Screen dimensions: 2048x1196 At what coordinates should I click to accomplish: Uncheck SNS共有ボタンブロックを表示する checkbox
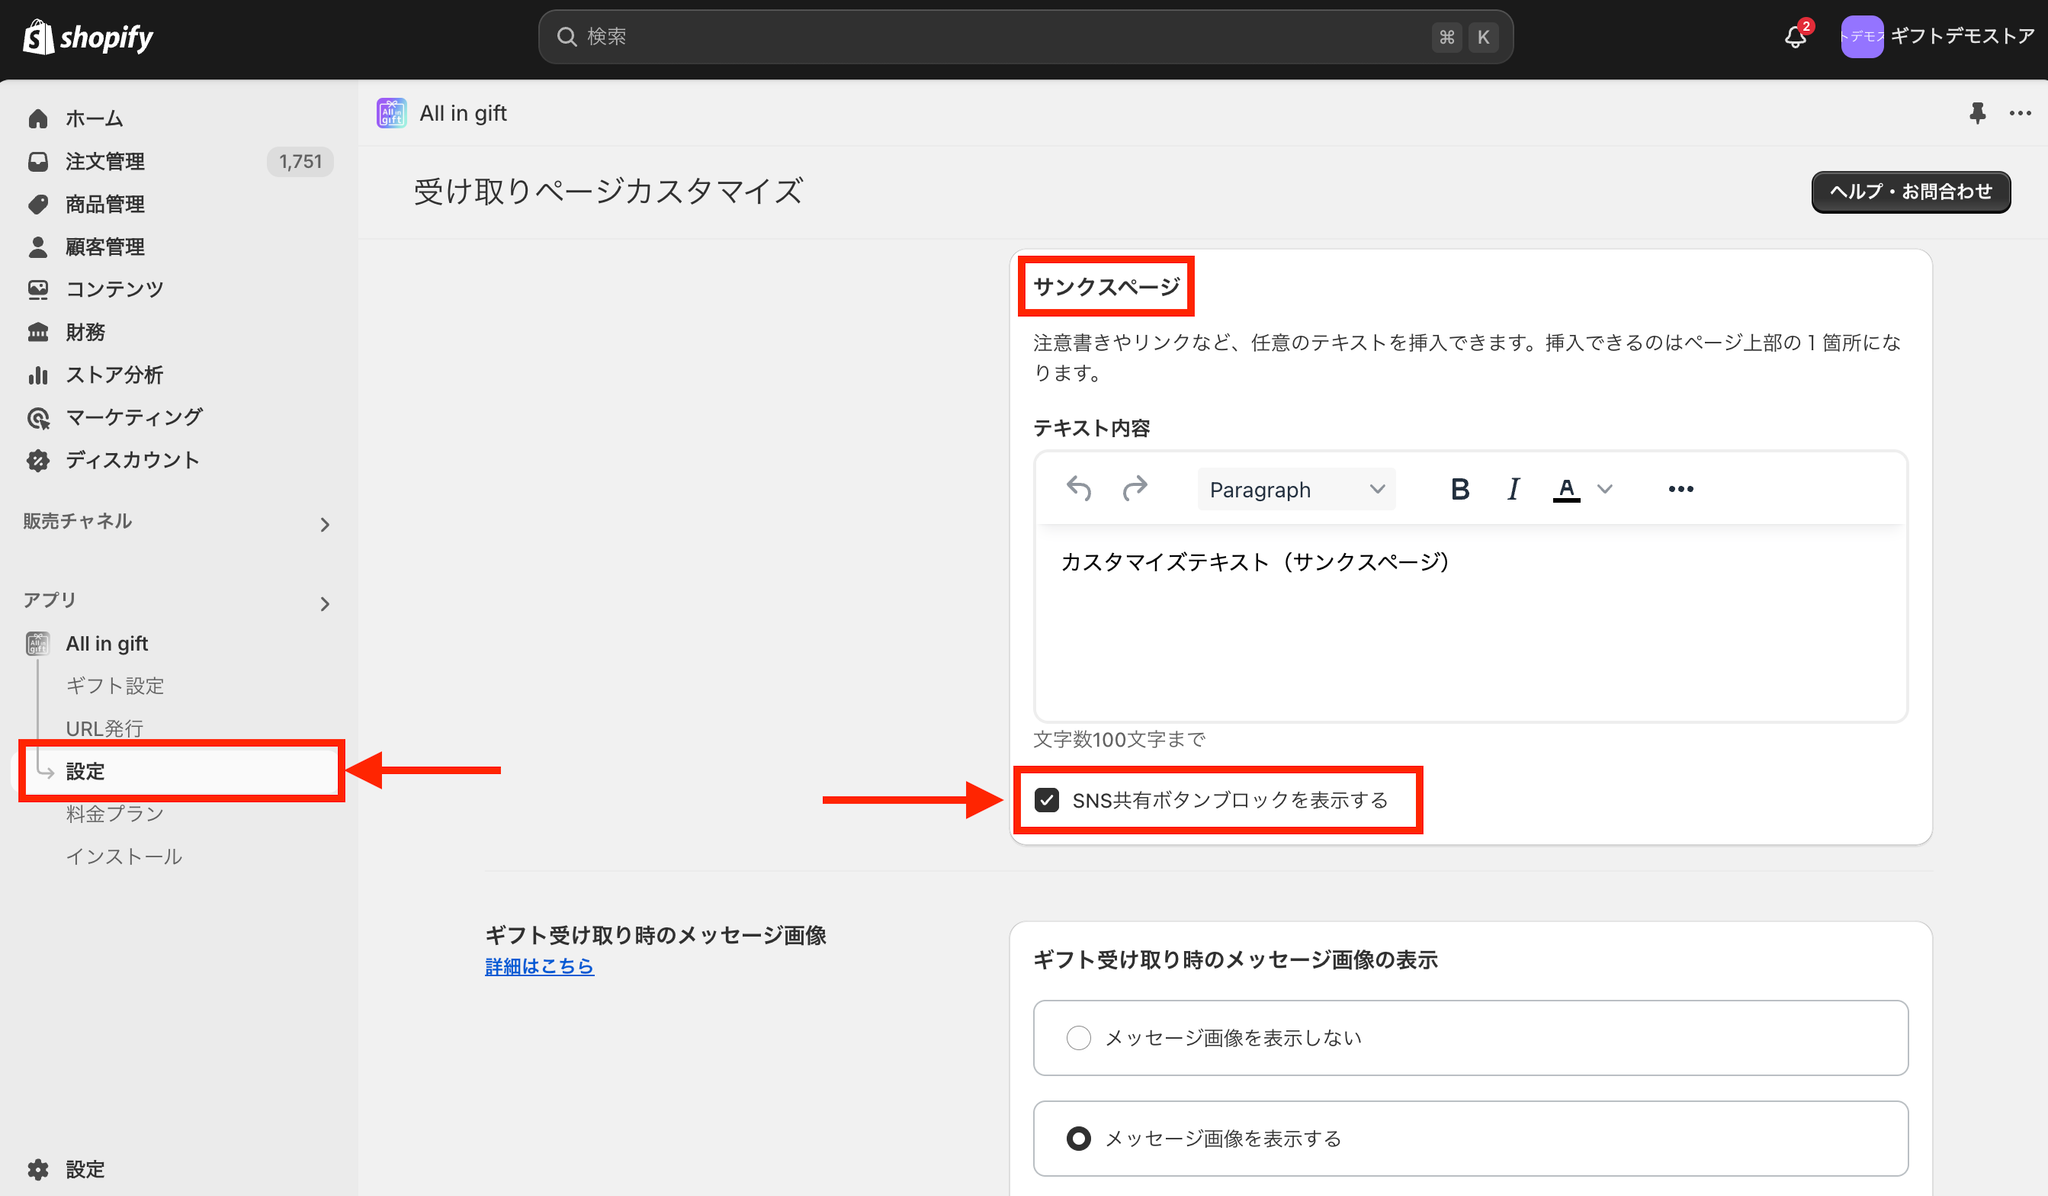(1047, 800)
